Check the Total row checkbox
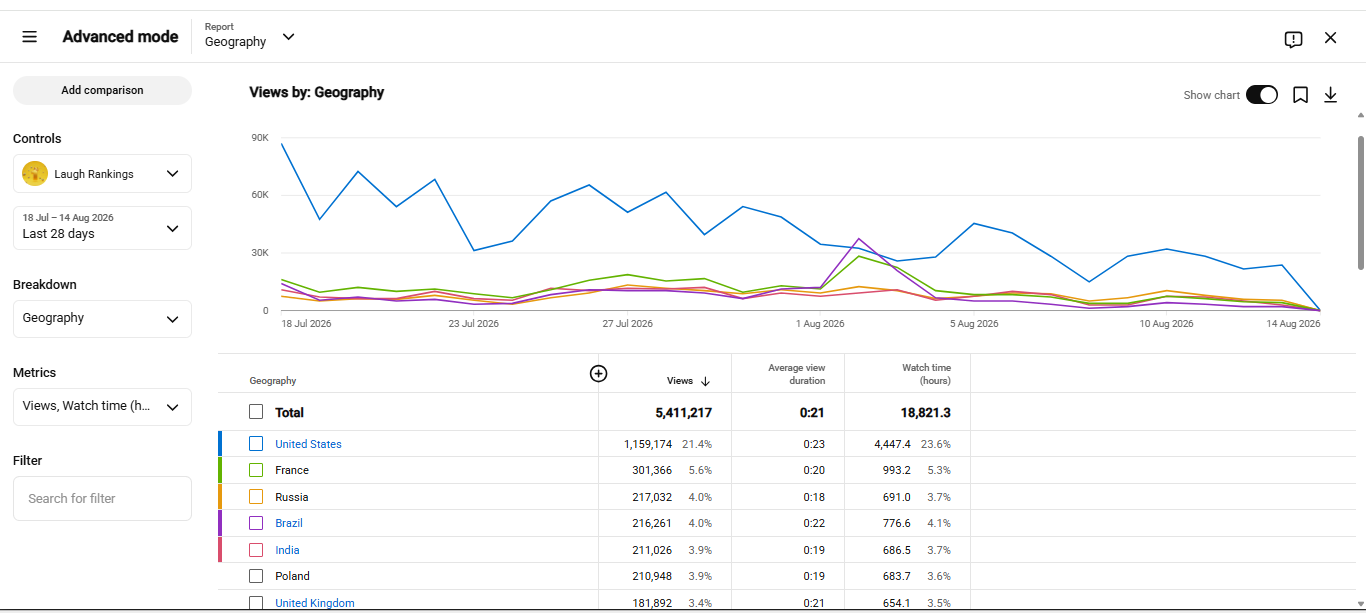 (x=256, y=412)
